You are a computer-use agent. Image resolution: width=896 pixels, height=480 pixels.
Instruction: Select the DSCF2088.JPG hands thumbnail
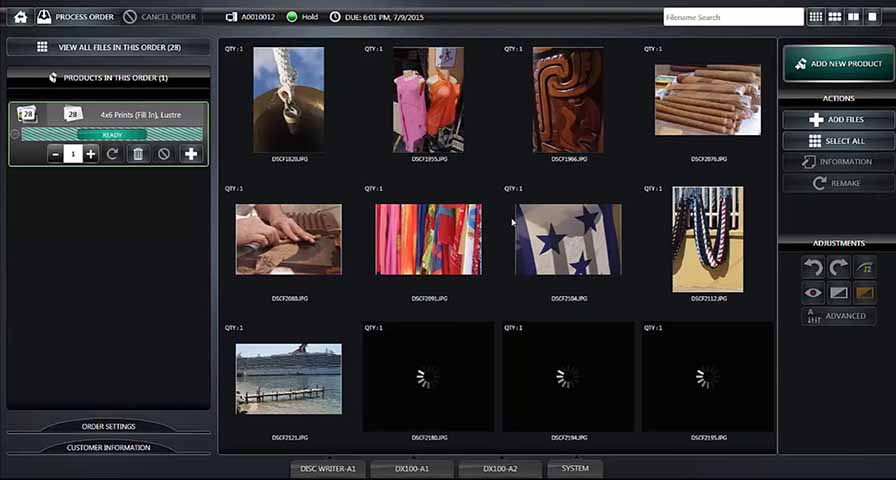tap(289, 239)
